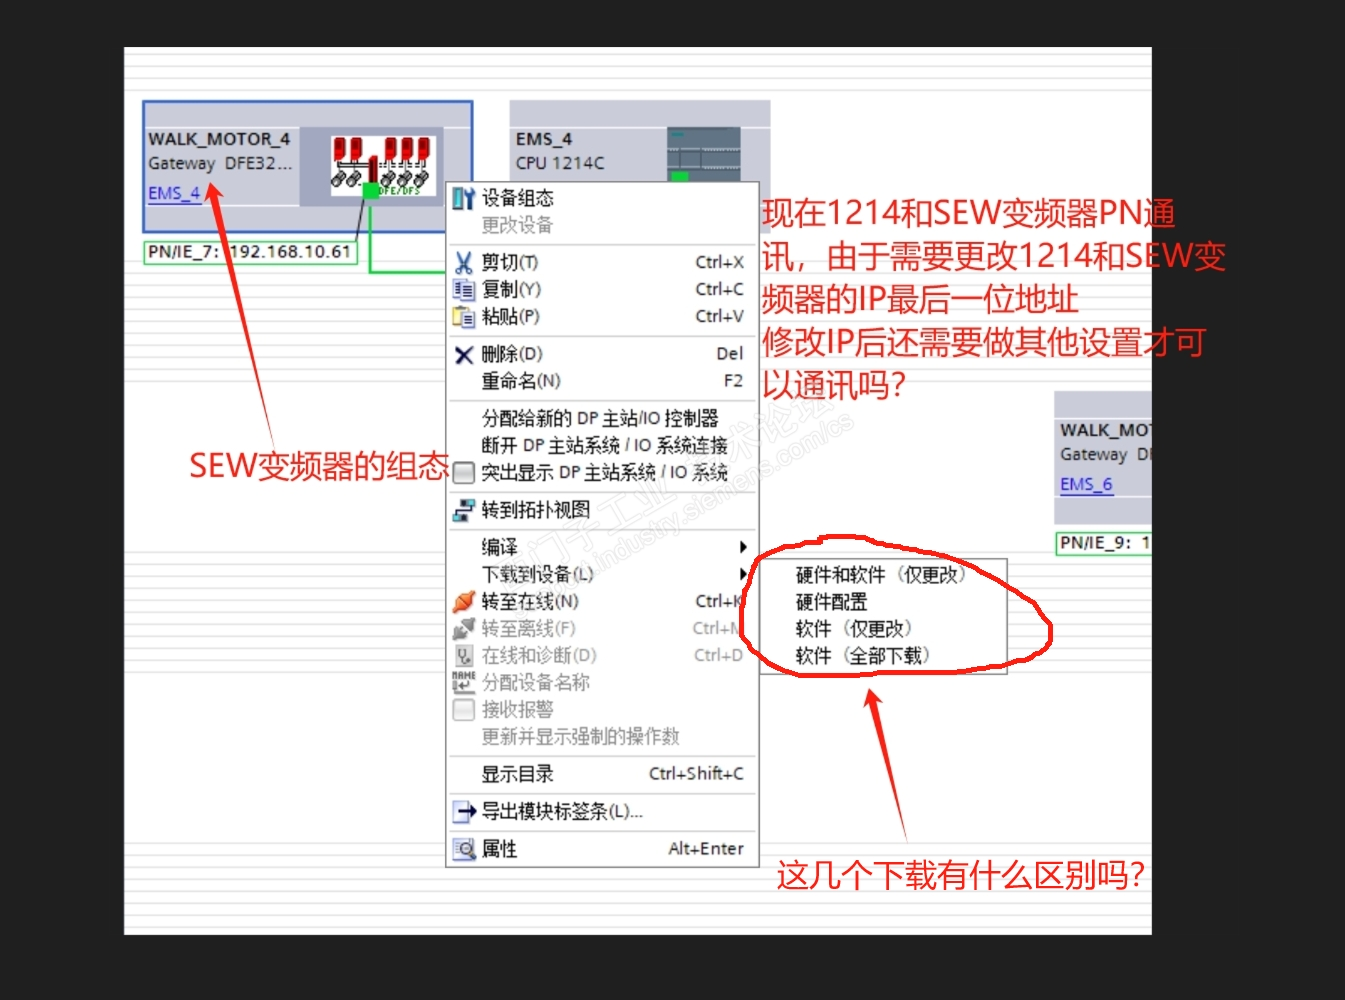Toggle the 接收报警 checkbox
This screenshot has height=1000, width=1345.
[463, 710]
